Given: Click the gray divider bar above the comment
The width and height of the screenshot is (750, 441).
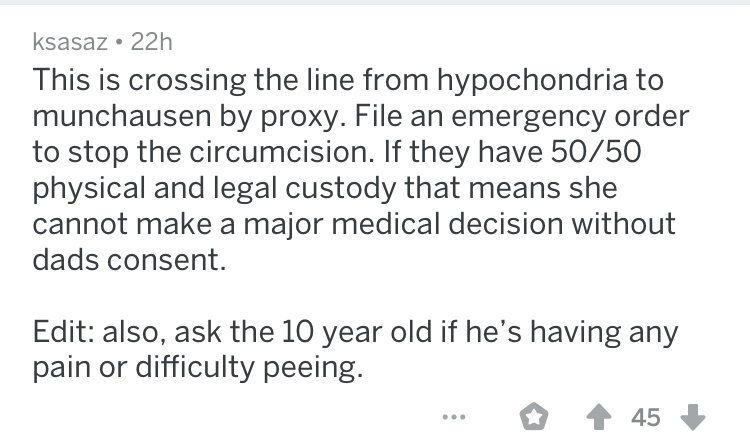Looking at the screenshot, I should 375,2.
